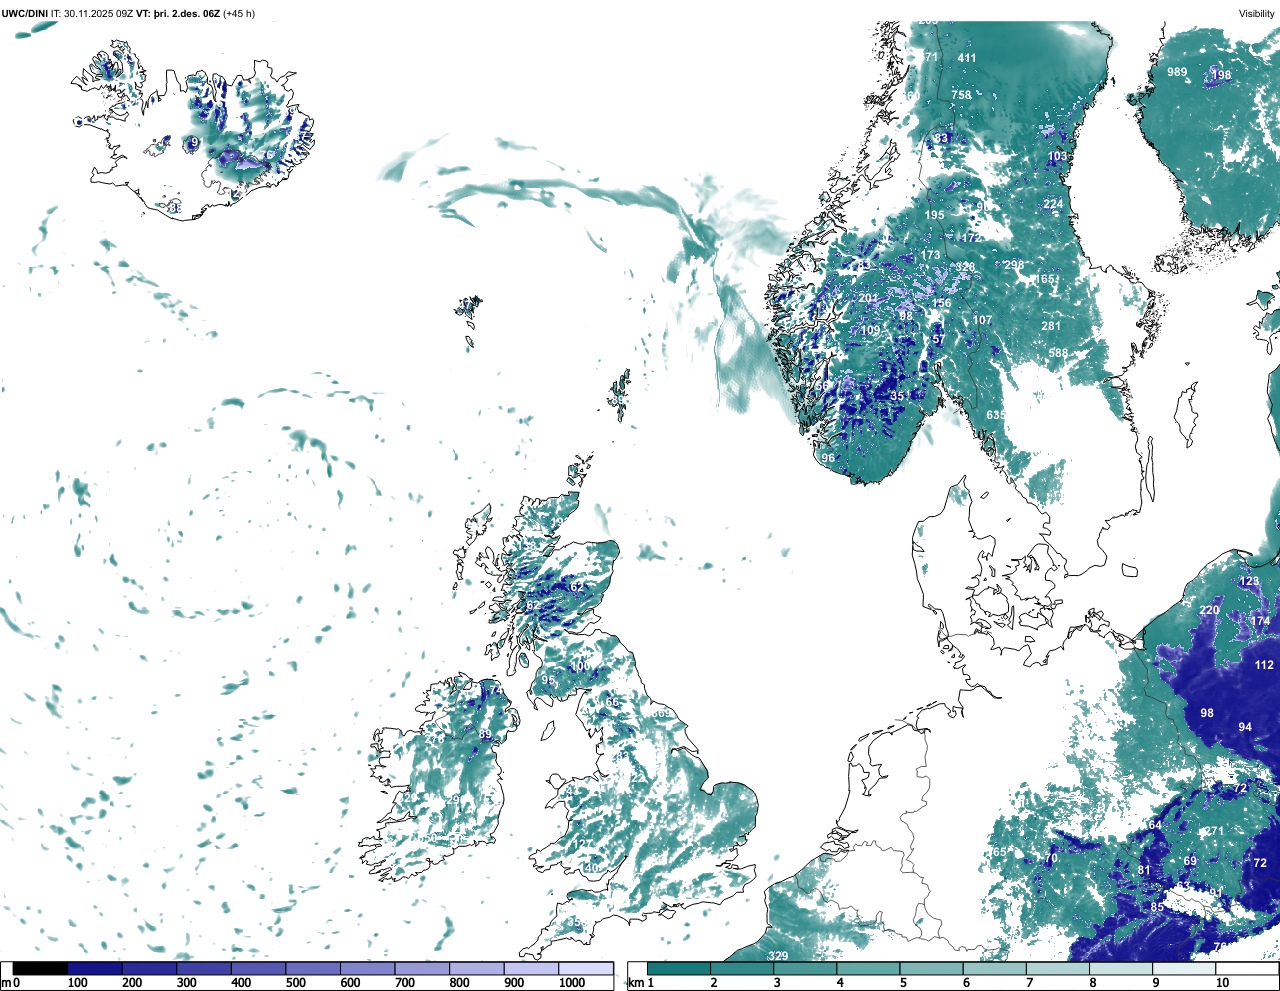The width and height of the screenshot is (1280, 991).
Task: Click the legend swatch between 700 and 800 m
Action: tap(422, 969)
